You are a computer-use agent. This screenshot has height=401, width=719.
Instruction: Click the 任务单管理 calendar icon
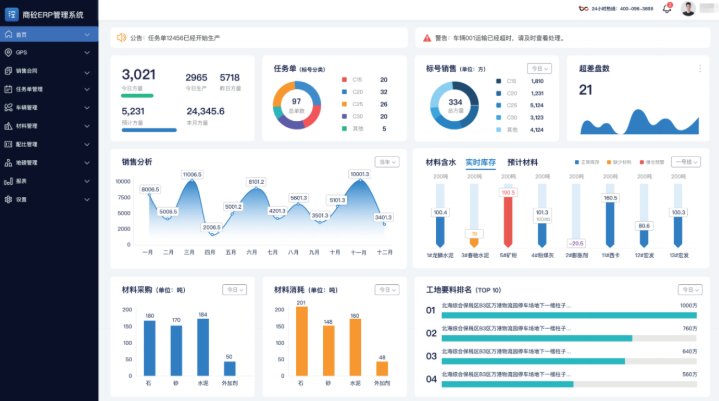coord(8,89)
